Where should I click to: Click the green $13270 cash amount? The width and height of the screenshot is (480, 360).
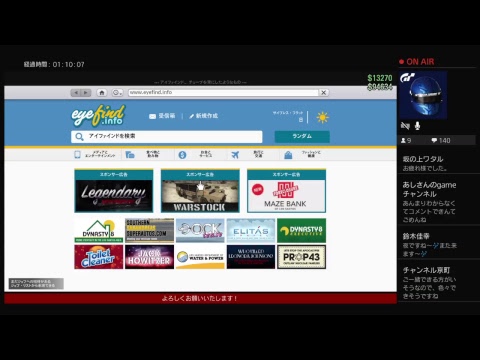(x=380, y=78)
